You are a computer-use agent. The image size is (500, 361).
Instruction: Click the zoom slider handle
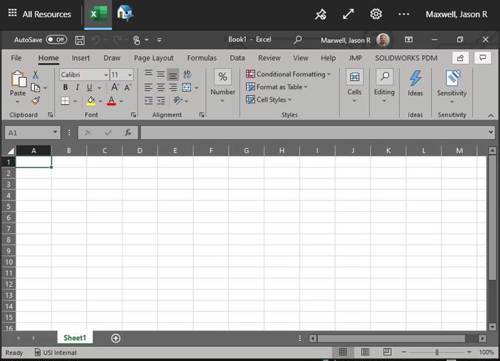[x=437, y=352]
